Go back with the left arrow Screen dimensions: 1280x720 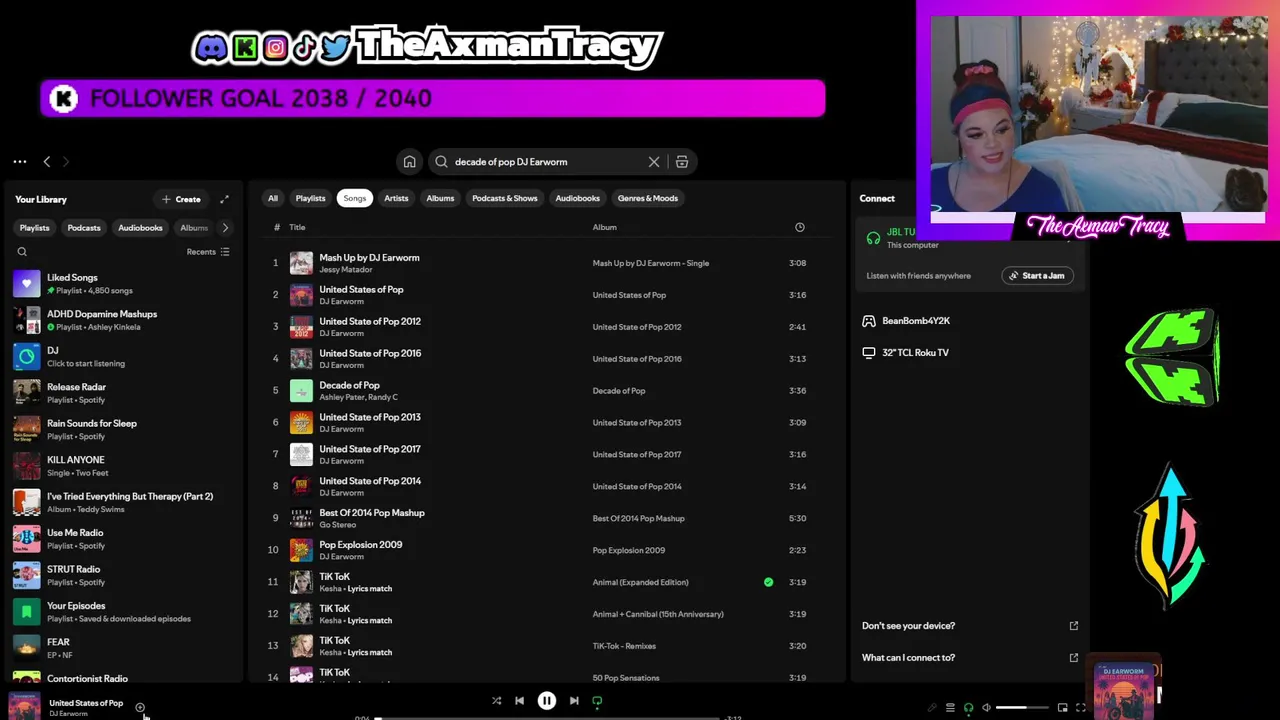point(46,161)
